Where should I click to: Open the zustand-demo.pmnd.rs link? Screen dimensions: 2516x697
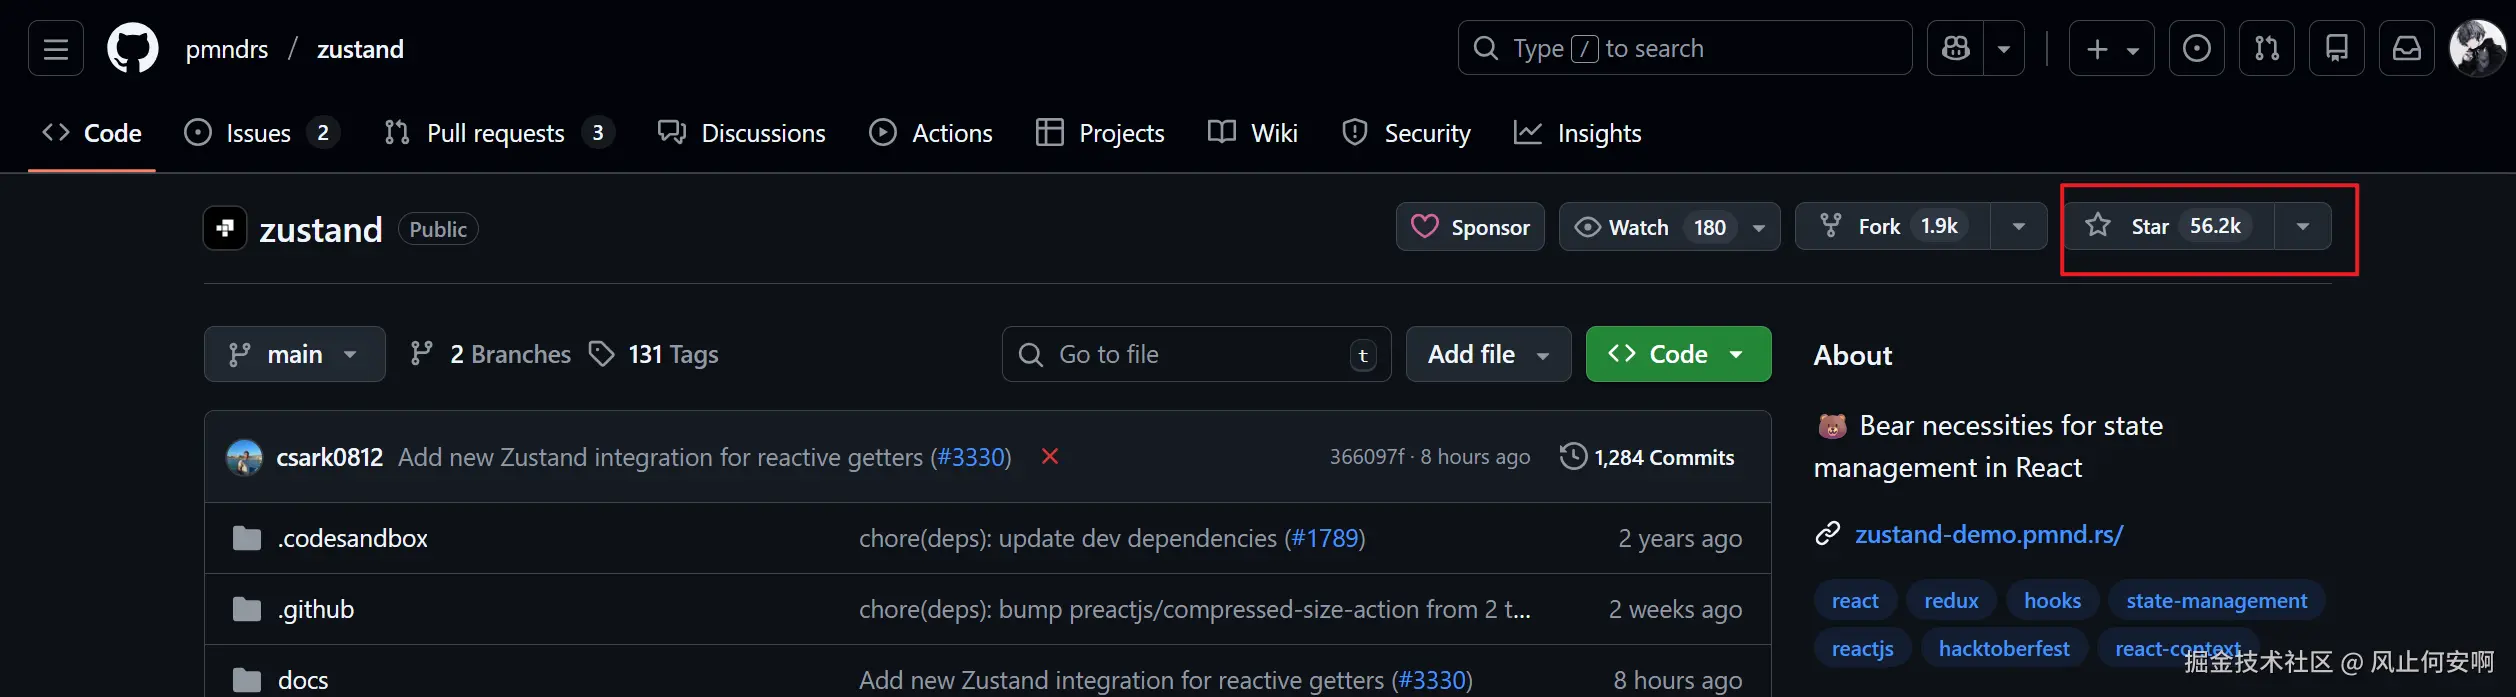[1988, 535]
